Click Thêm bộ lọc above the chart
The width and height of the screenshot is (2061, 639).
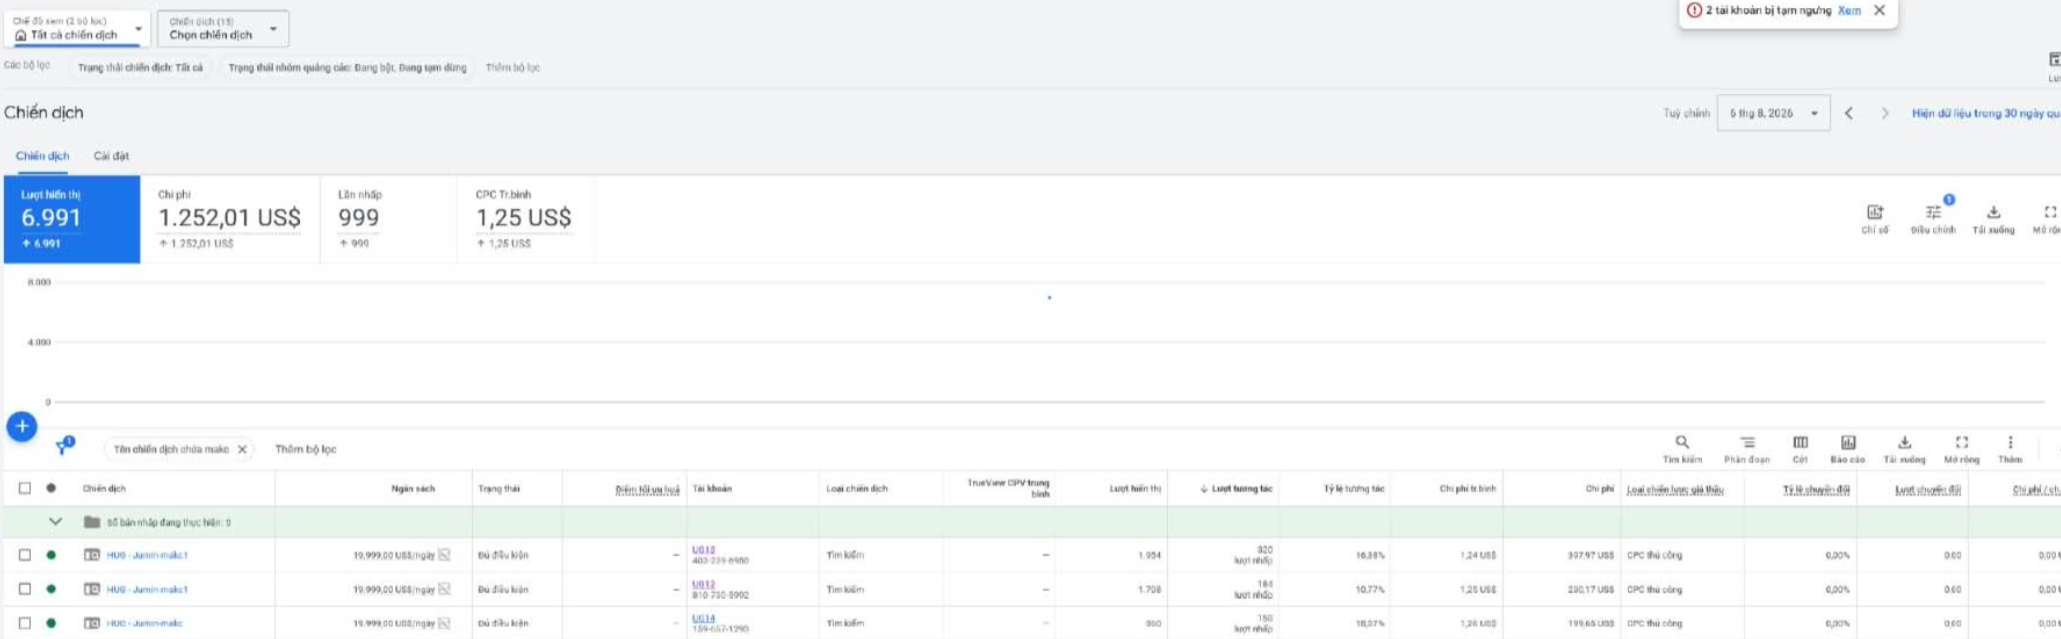tap(512, 67)
